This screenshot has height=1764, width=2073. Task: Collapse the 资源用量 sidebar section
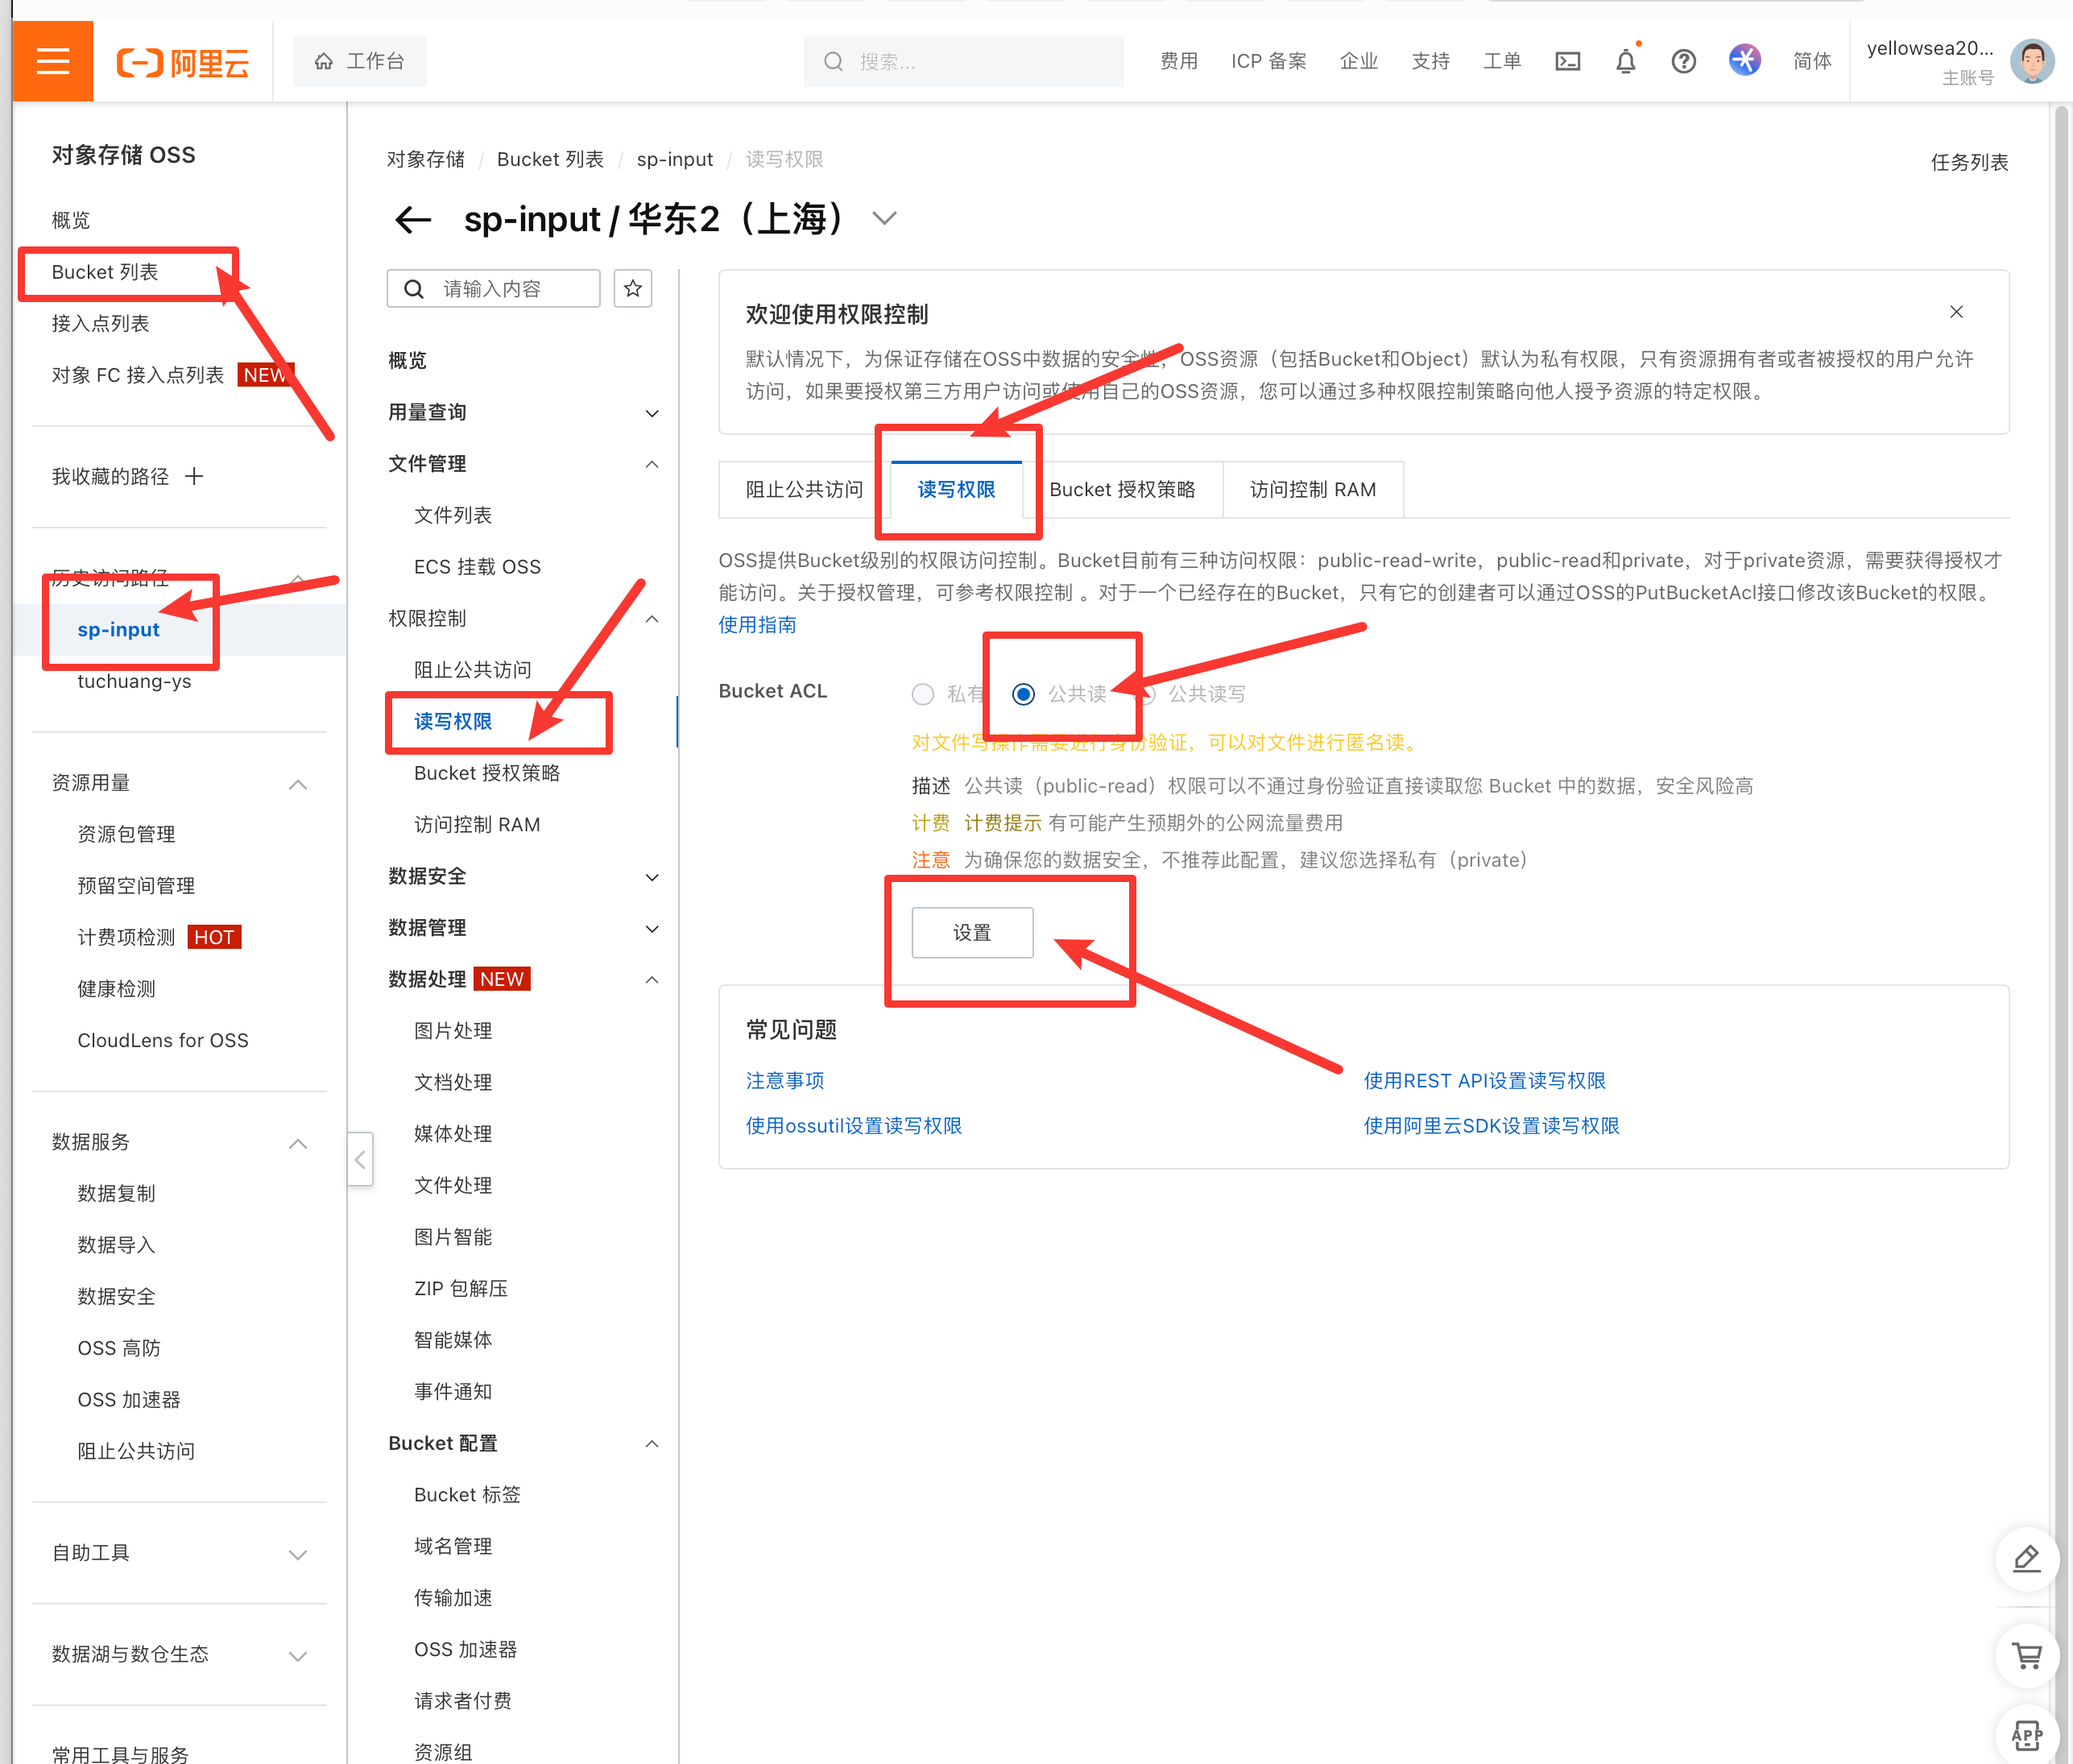(297, 784)
